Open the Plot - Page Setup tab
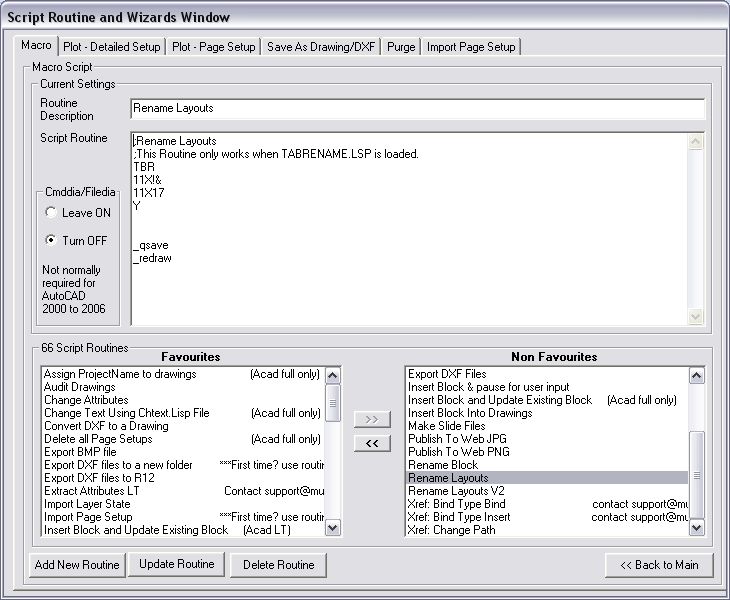Image resolution: width=730 pixels, height=600 pixels. click(214, 47)
